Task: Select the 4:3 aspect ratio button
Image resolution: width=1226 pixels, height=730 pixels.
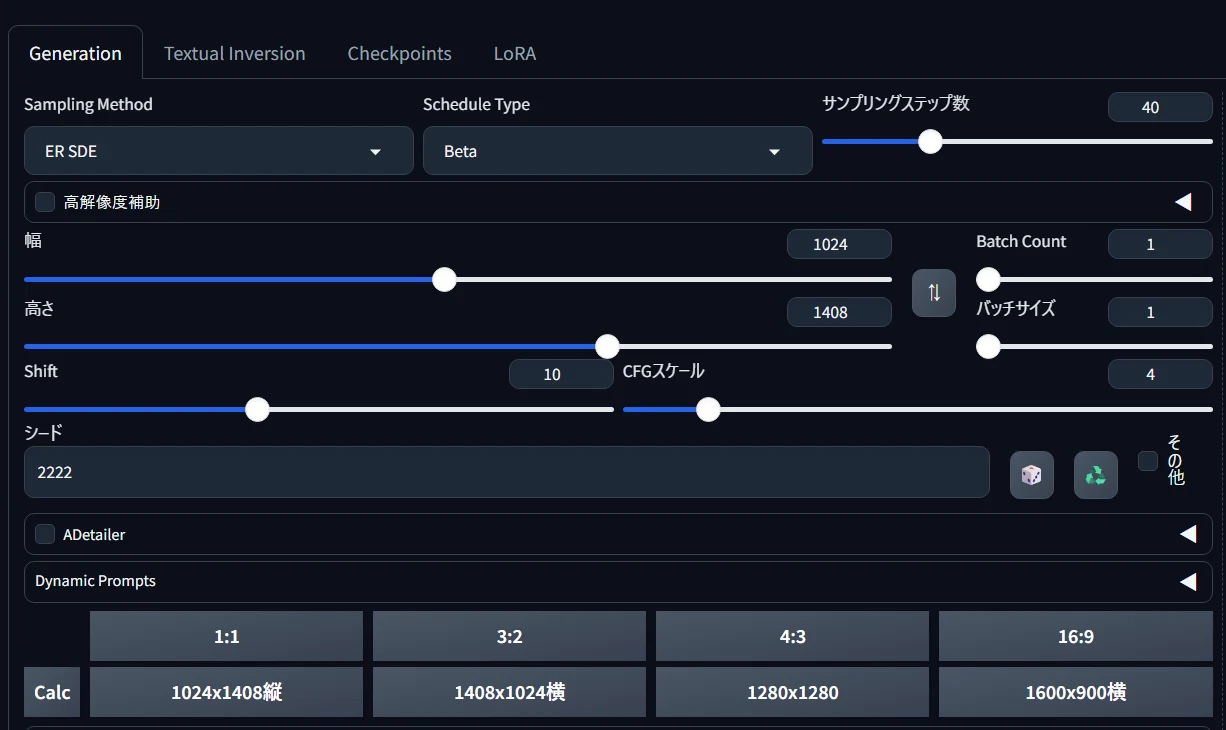Action: [x=793, y=636]
